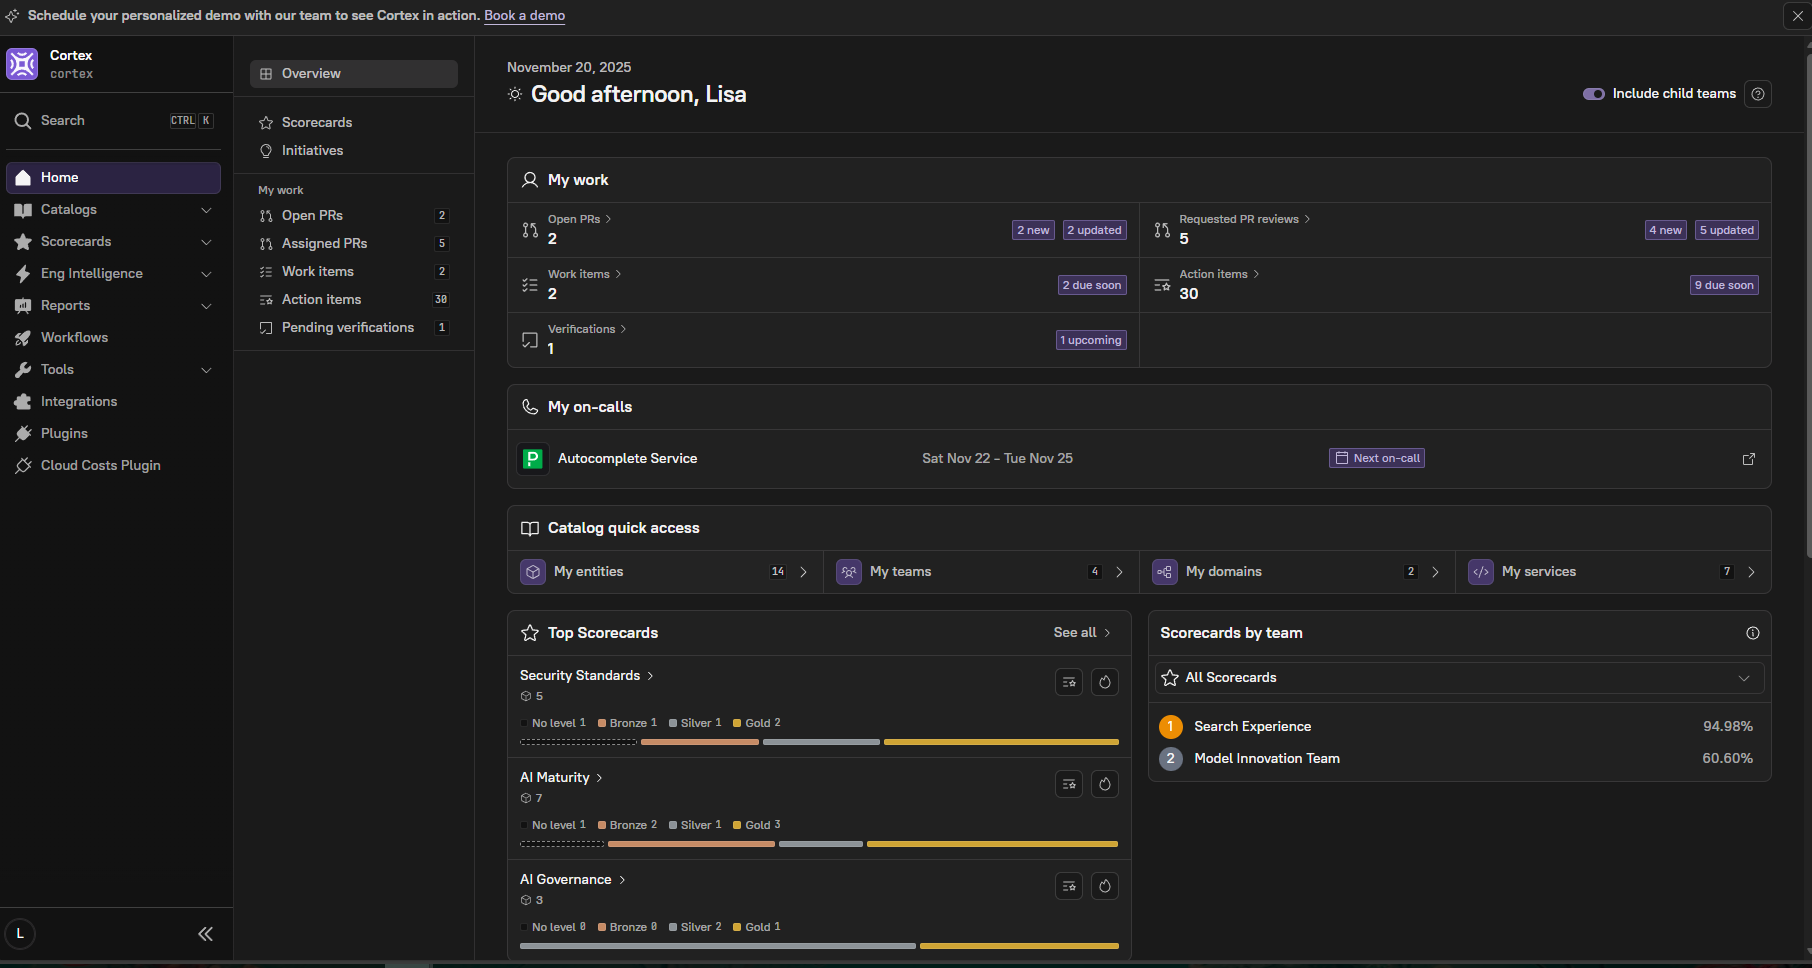
Task: Open action items for AI Governance scorecard
Action: point(1069,886)
